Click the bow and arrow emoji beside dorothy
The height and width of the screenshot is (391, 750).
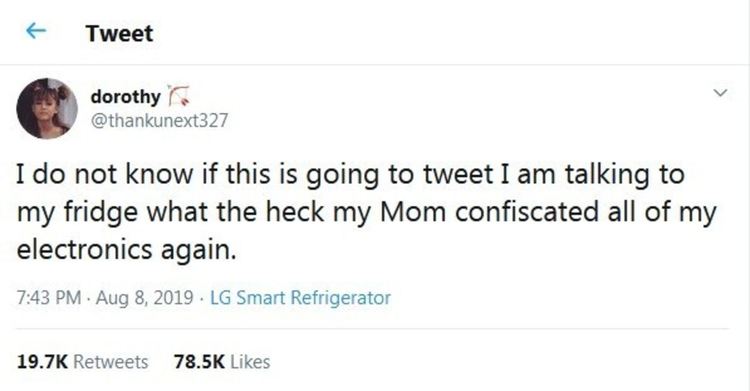click(x=178, y=95)
